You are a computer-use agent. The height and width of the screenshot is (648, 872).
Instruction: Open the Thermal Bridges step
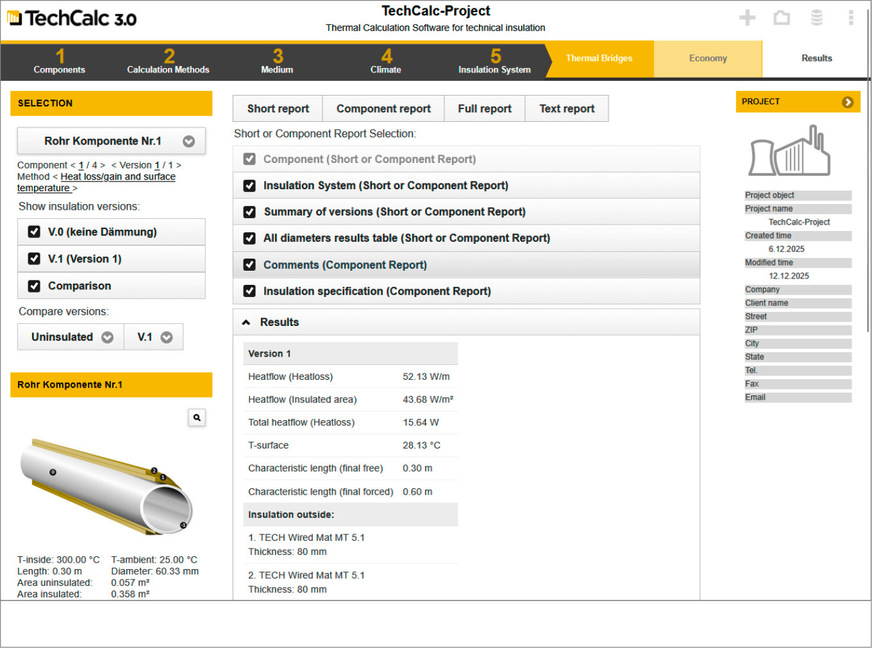(599, 58)
